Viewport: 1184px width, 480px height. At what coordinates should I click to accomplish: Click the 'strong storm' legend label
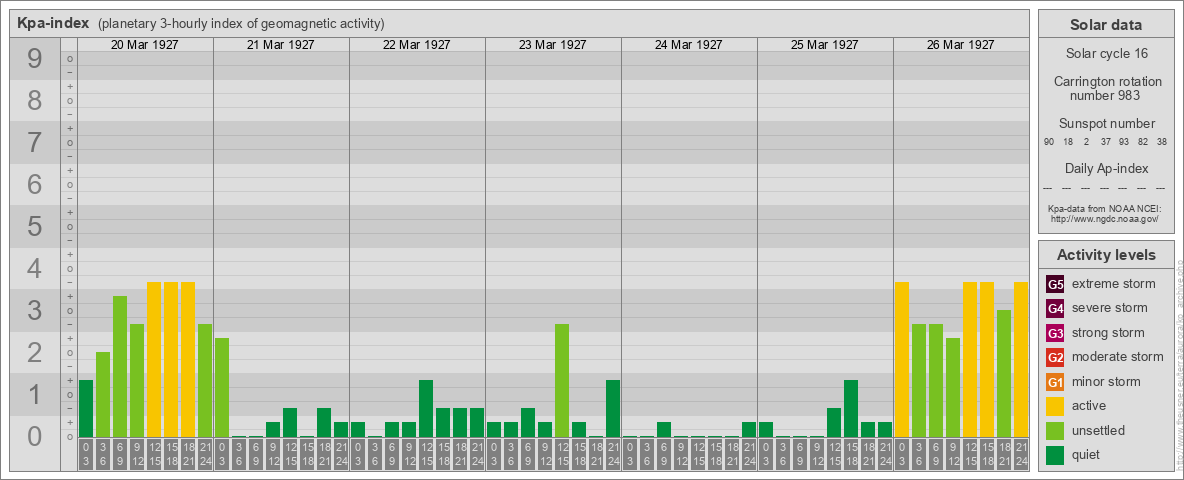1108,333
